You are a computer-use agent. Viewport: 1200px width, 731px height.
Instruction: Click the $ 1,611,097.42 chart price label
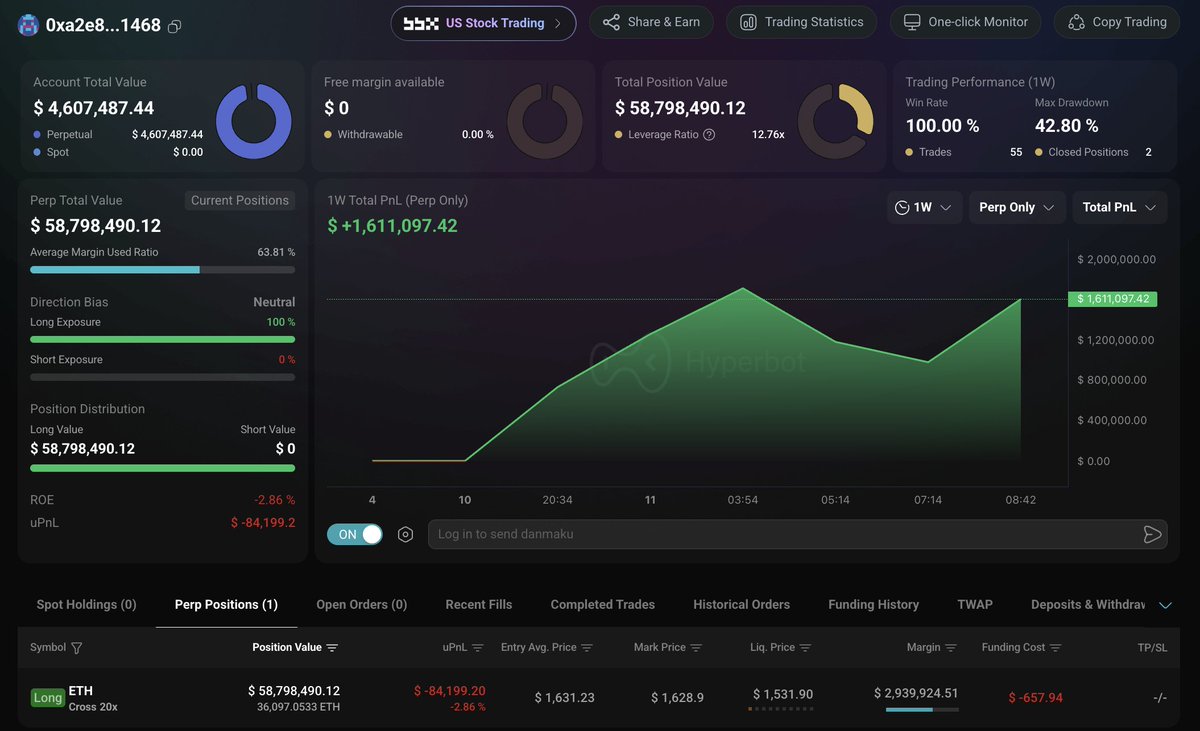[x=1112, y=299]
